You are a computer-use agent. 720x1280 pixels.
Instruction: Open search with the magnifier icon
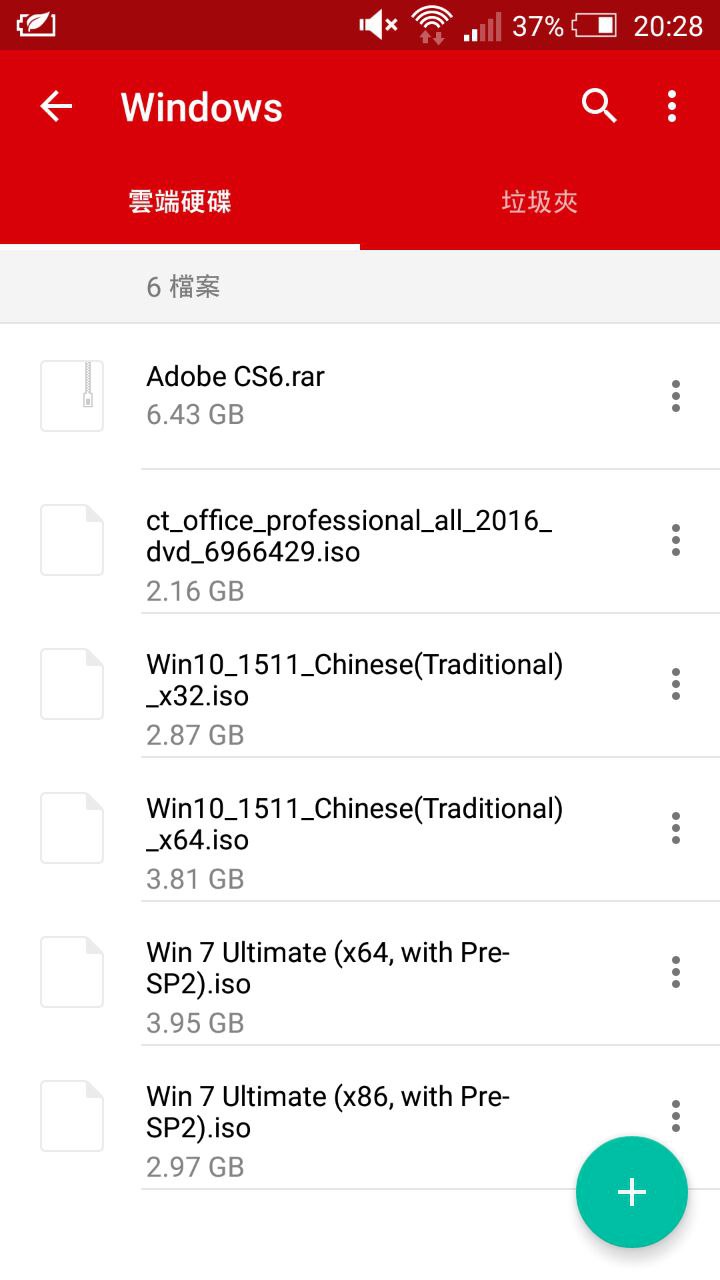click(x=599, y=106)
